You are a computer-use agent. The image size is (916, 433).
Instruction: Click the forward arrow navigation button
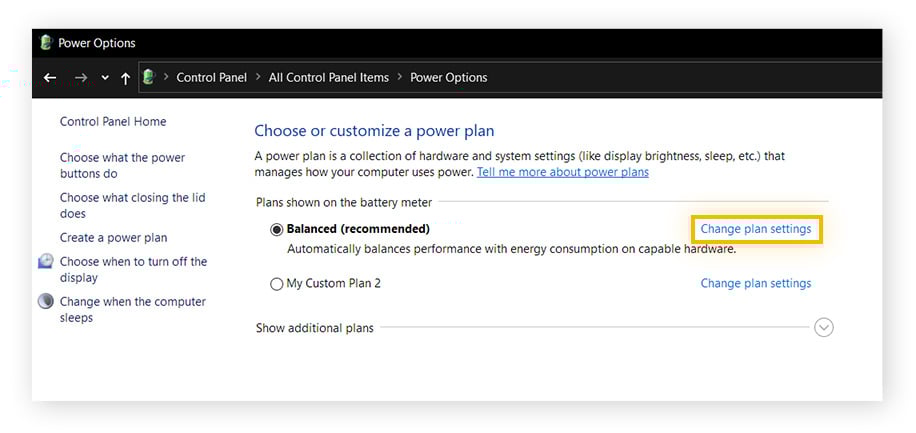[81, 78]
